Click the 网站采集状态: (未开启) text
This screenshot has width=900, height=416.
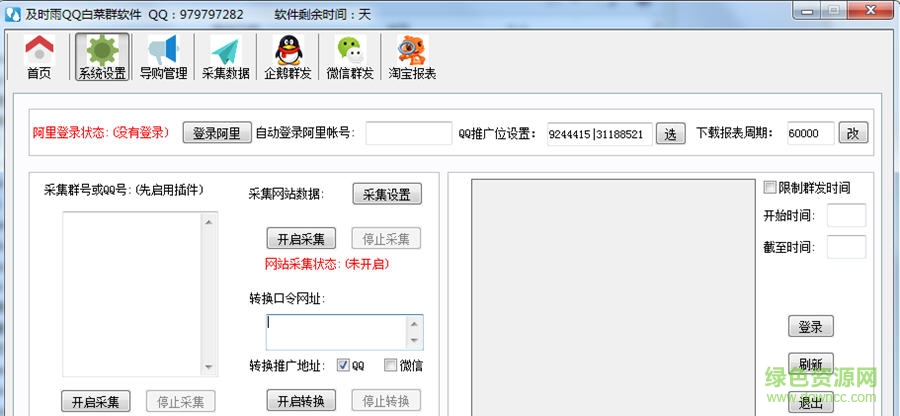coord(327,264)
